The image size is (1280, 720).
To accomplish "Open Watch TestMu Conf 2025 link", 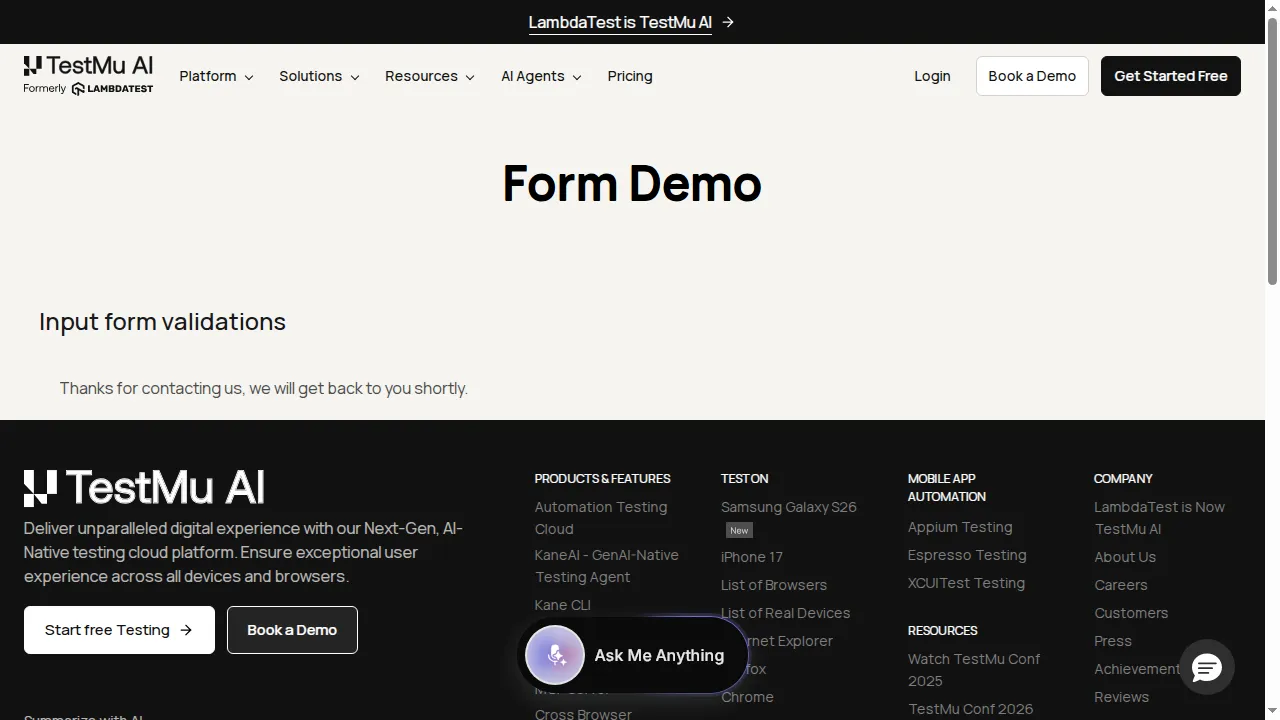I will point(974,670).
